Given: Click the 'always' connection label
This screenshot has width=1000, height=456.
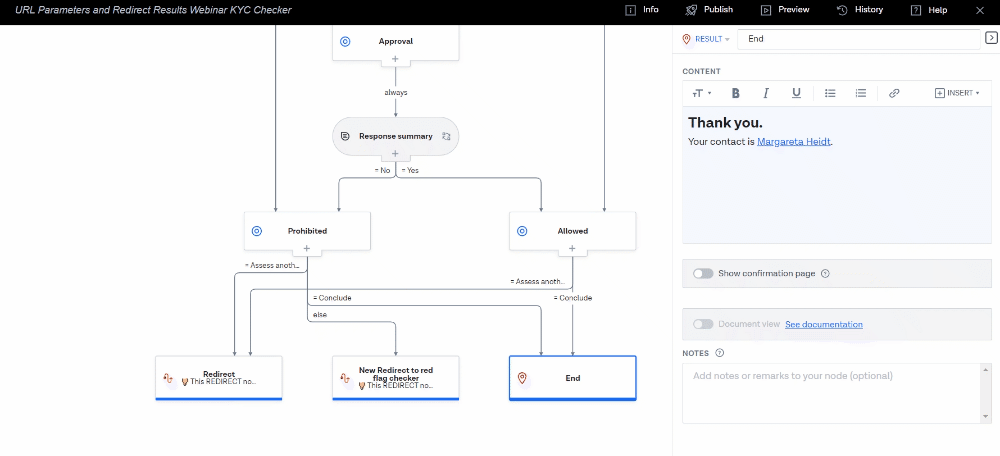Looking at the screenshot, I should coord(395,92).
